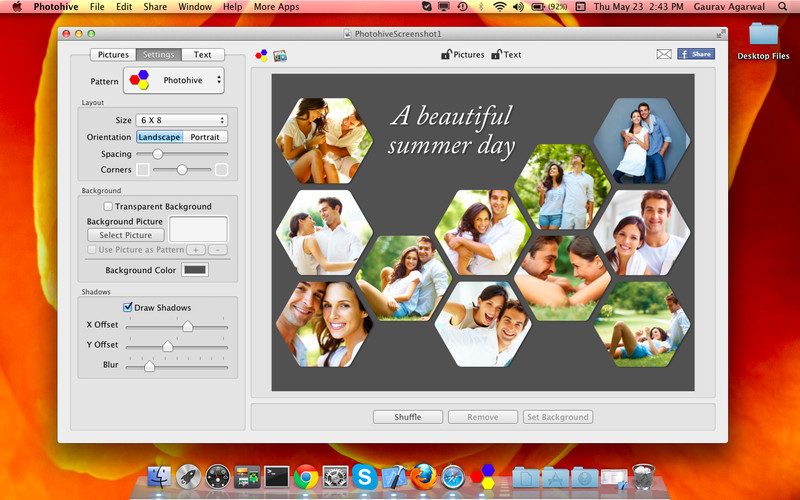800x500 pixels.
Task: Open the More Apps menu
Action: coord(277,7)
